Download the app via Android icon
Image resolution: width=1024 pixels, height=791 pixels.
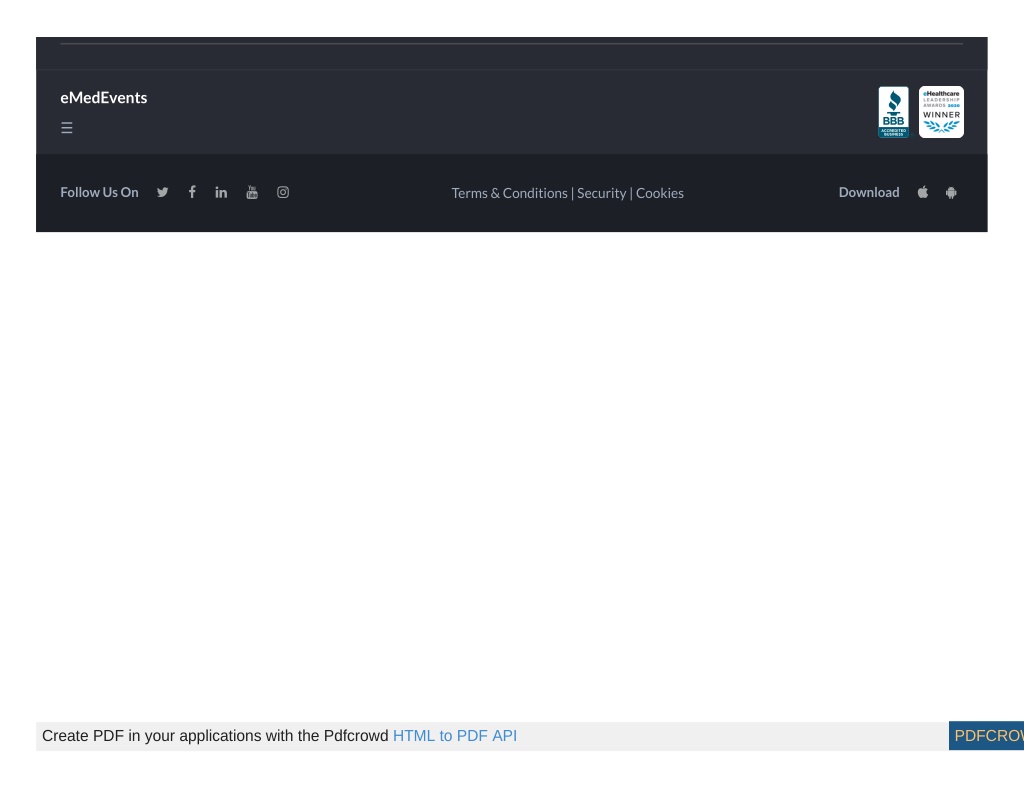951,193
